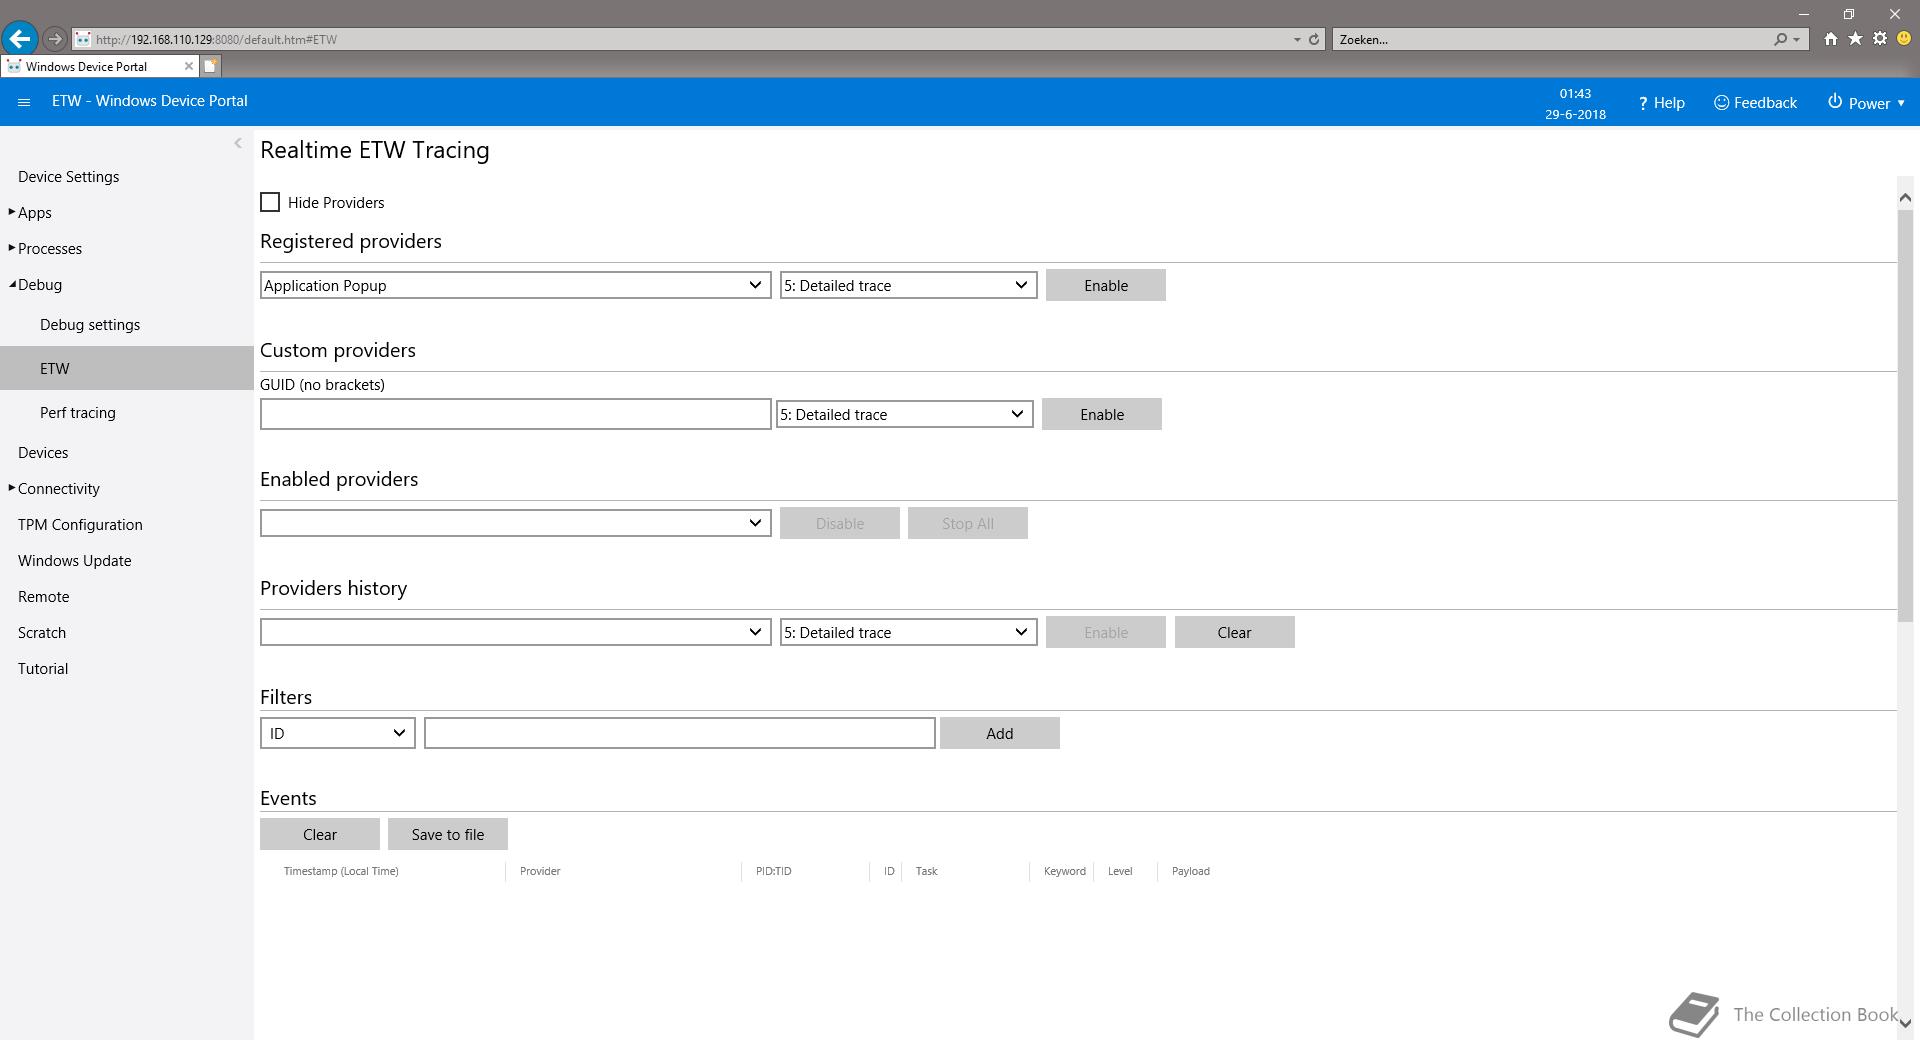This screenshot has height=1040, width=1920.
Task: Add the filter
Action: click(x=1000, y=733)
